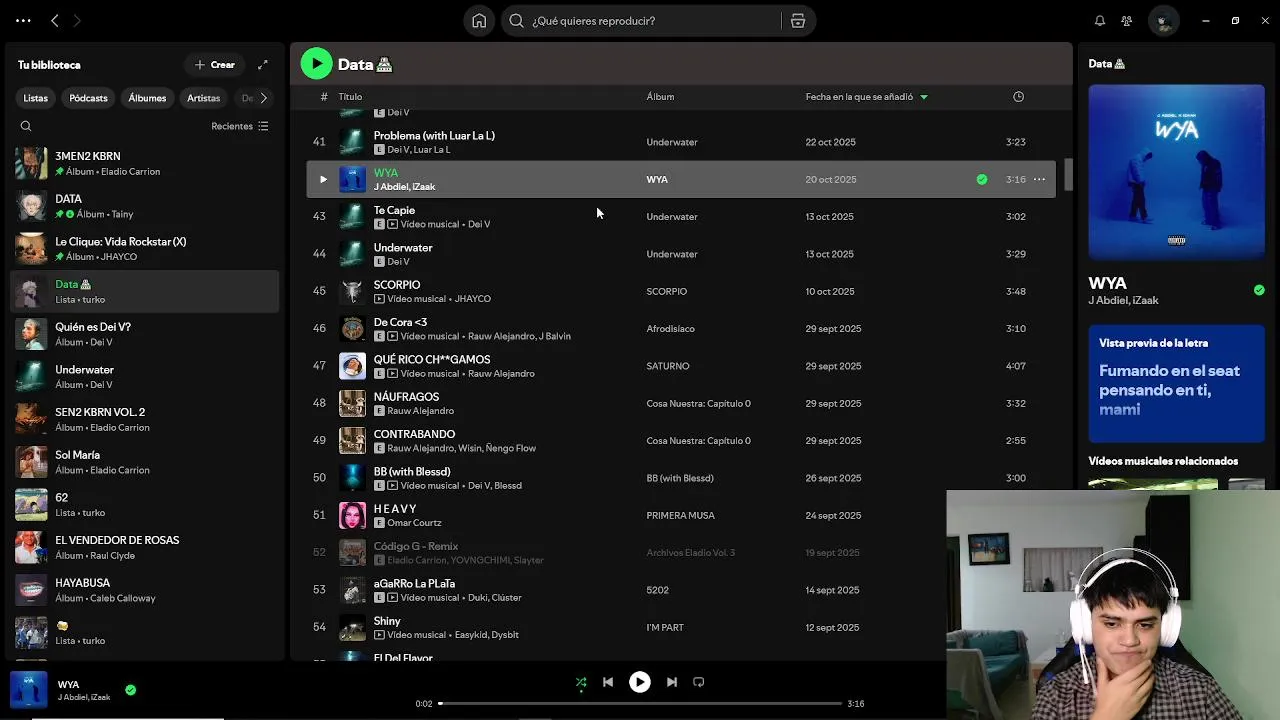1280x720 pixels.
Task: Play WYA track row button
Action: pyautogui.click(x=323, y=180)
